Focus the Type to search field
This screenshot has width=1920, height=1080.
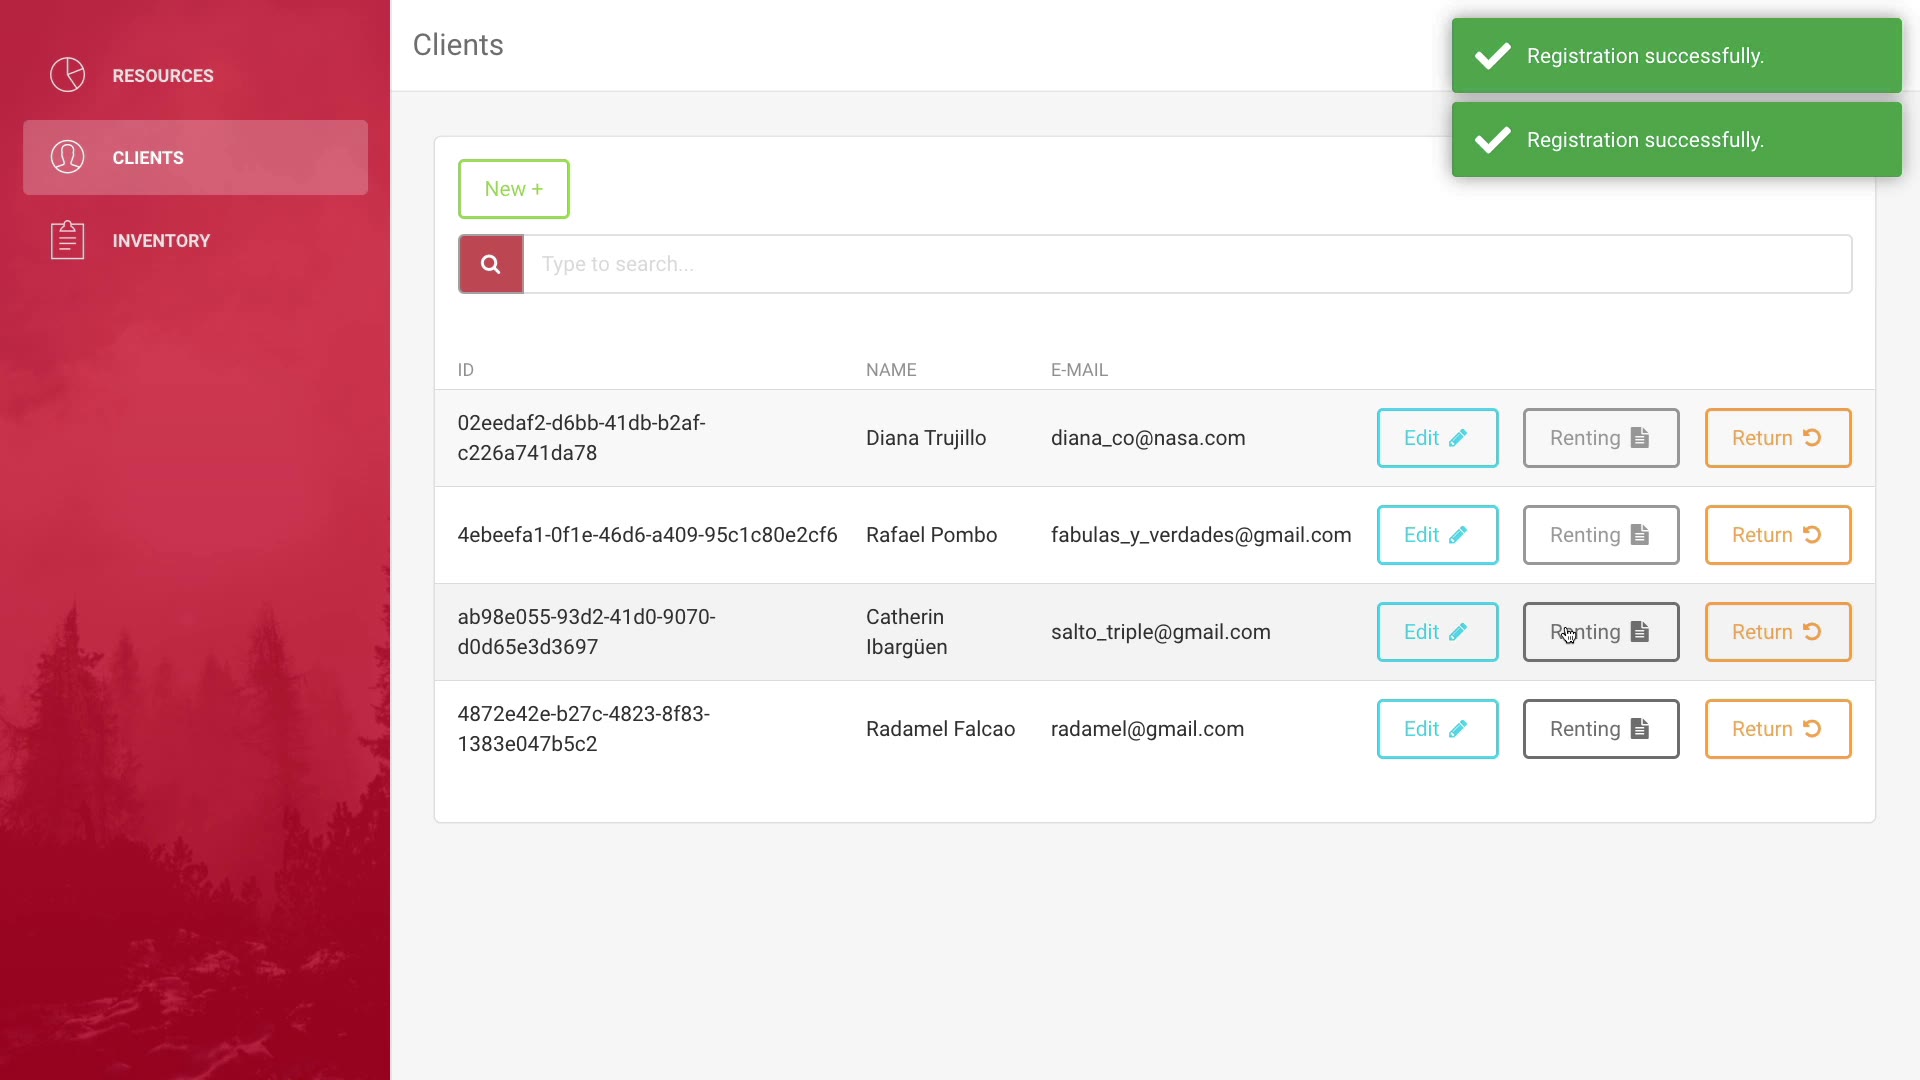[x=1187, y=264]
